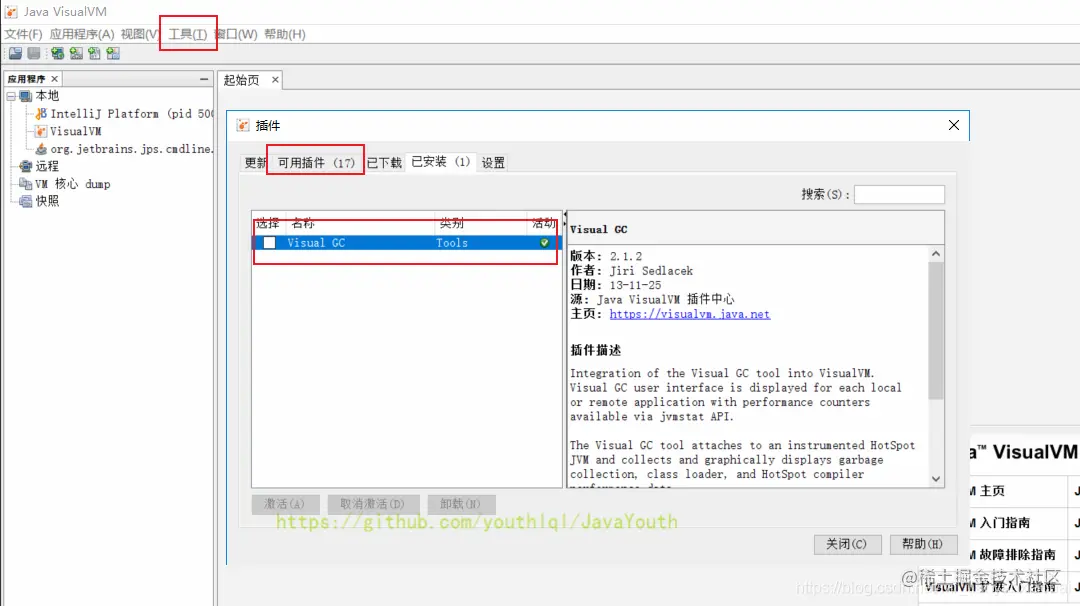The image size is (1080, 606).
Task: Click the description pane scrollbar thumb
Action: (935, 331)
